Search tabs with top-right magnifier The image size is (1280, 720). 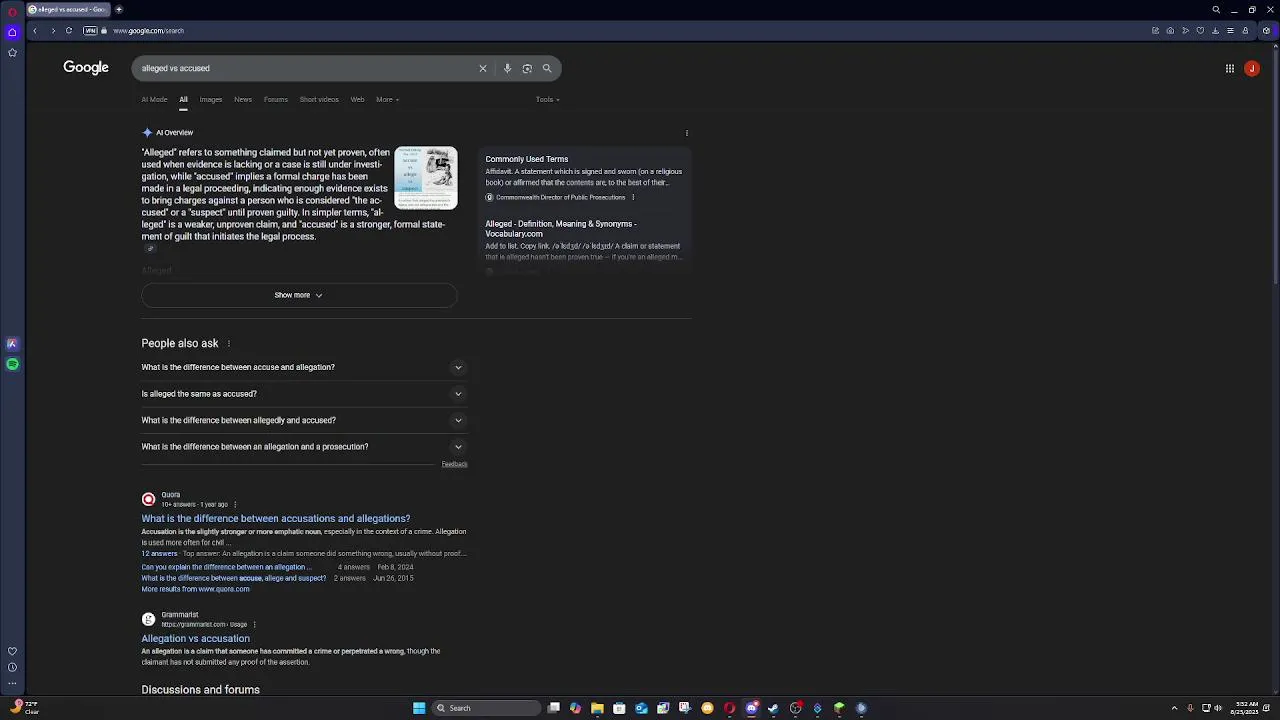tap(1216, 10)
